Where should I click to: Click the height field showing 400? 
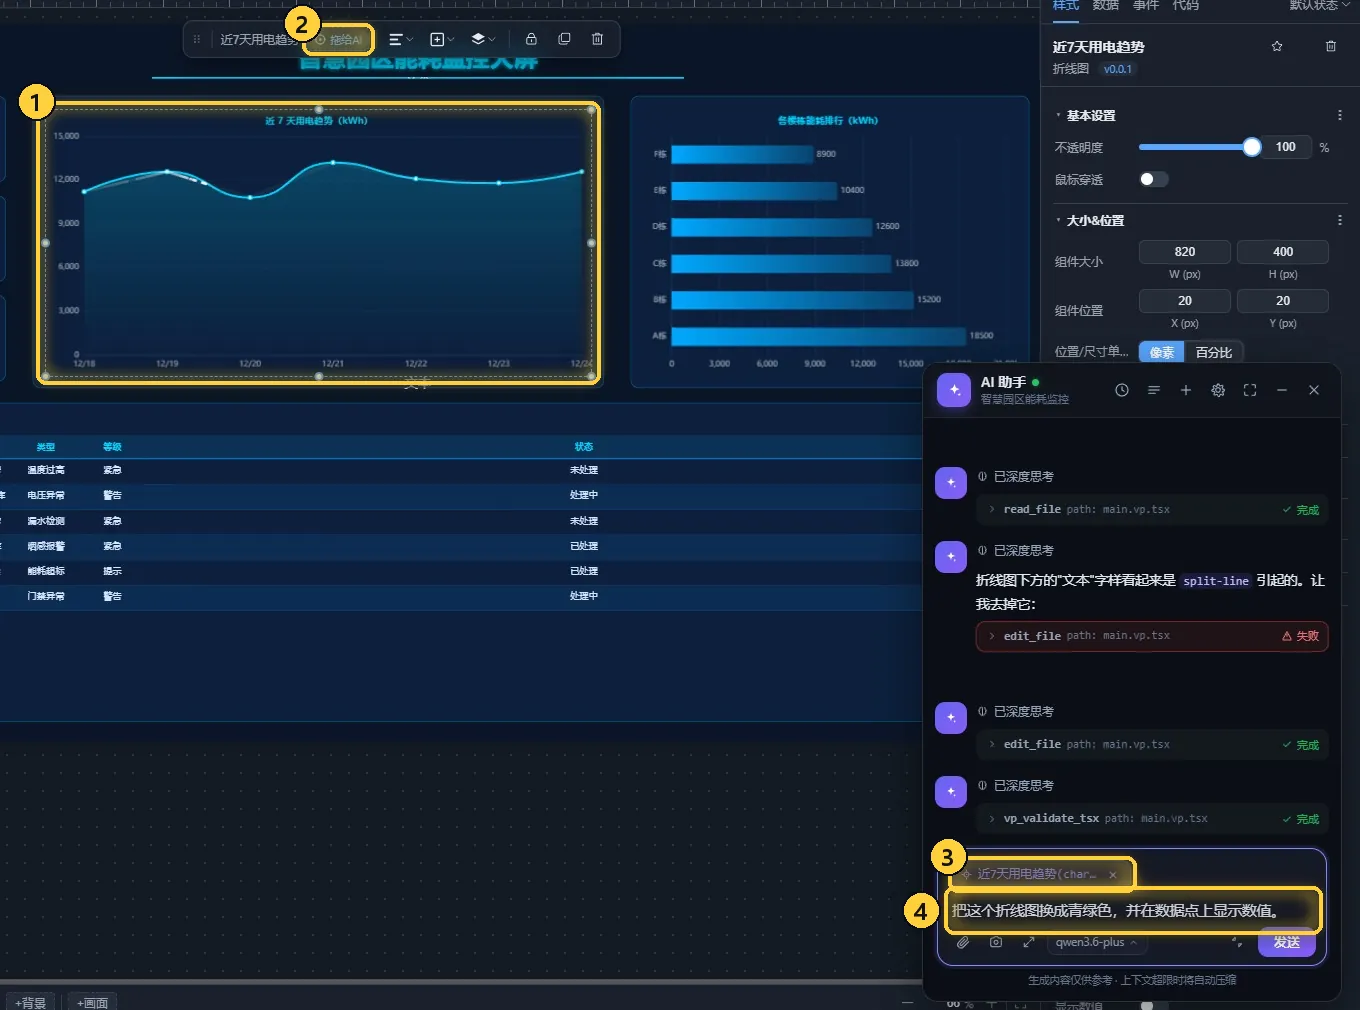click(1283, 252)
